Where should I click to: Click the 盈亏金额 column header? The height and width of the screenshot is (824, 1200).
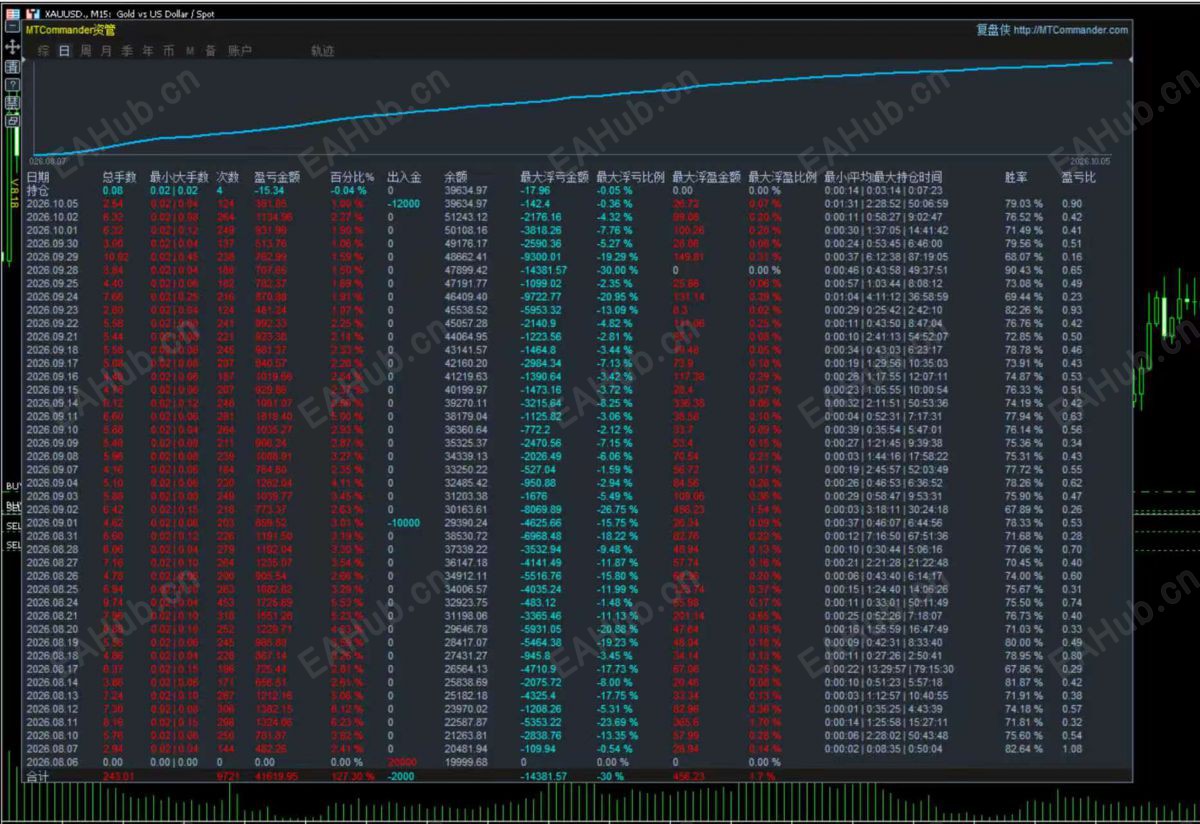coord(278,177)
